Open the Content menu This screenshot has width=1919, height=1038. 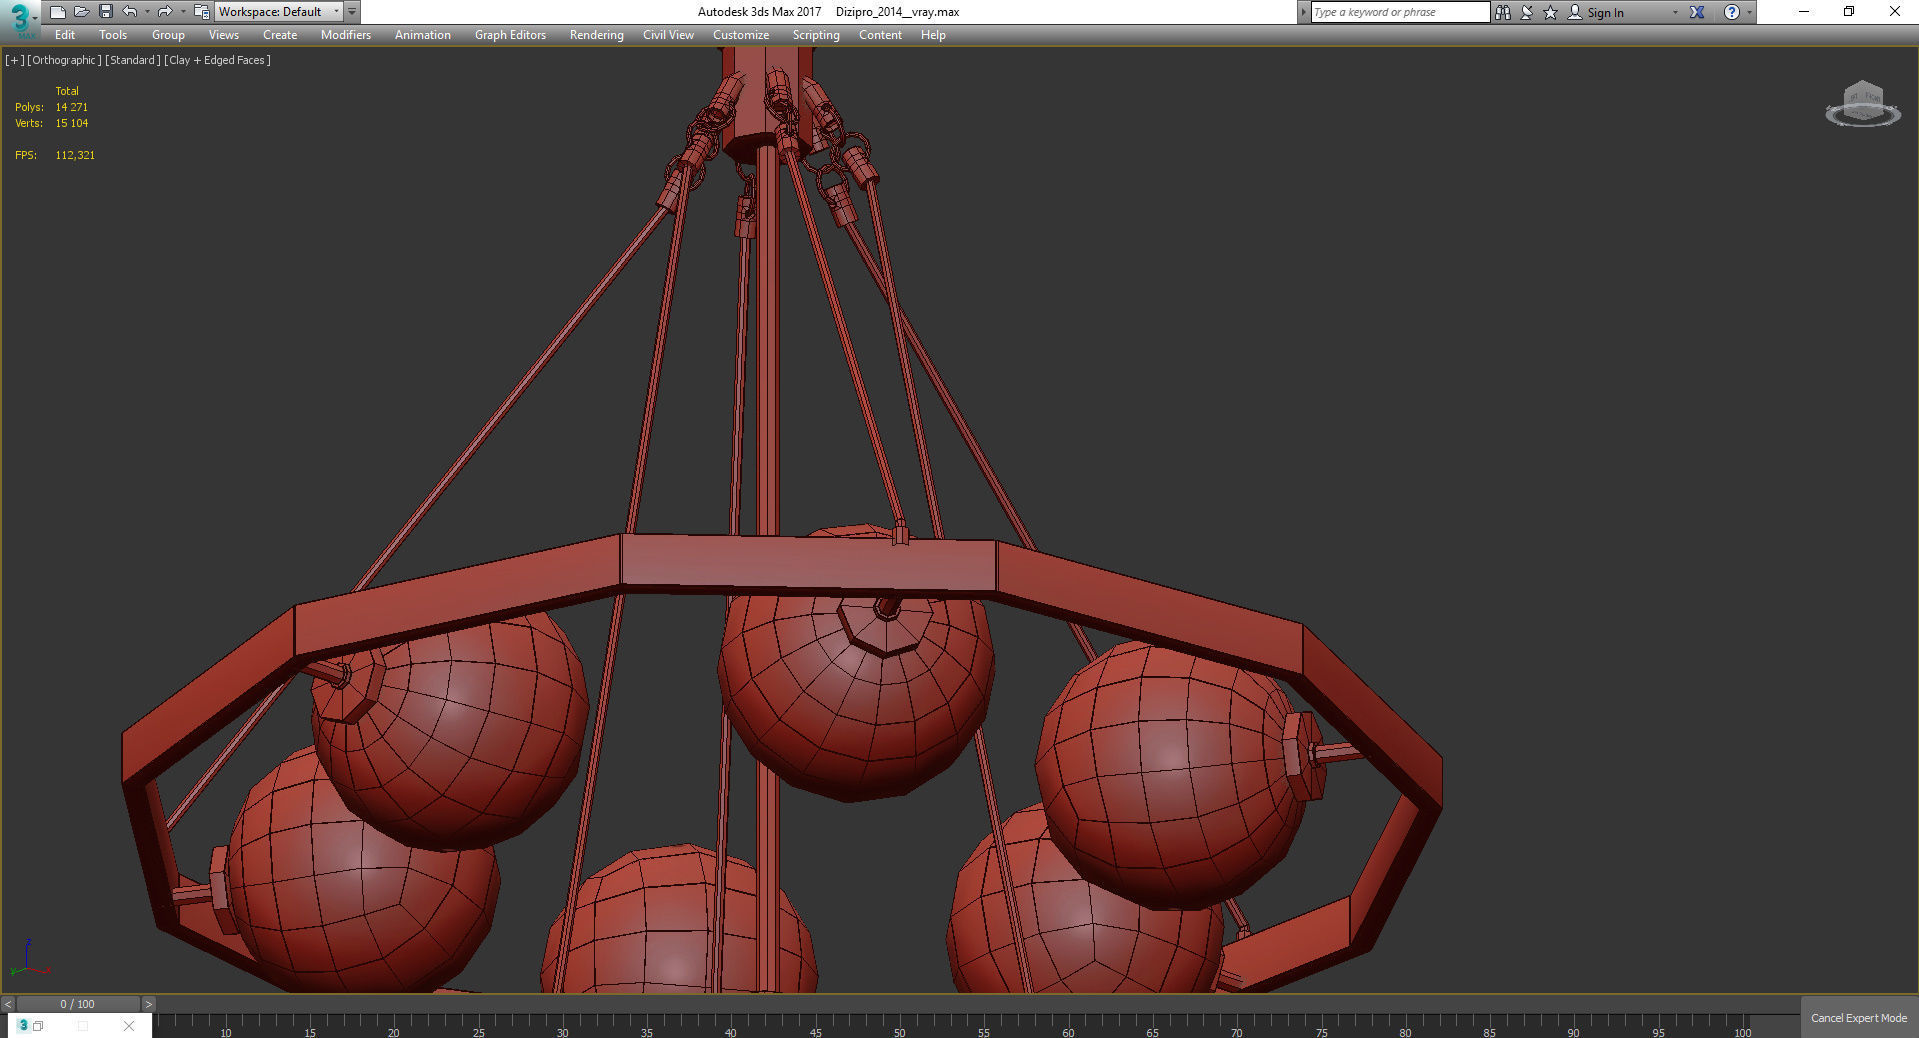tap(880, 35)
